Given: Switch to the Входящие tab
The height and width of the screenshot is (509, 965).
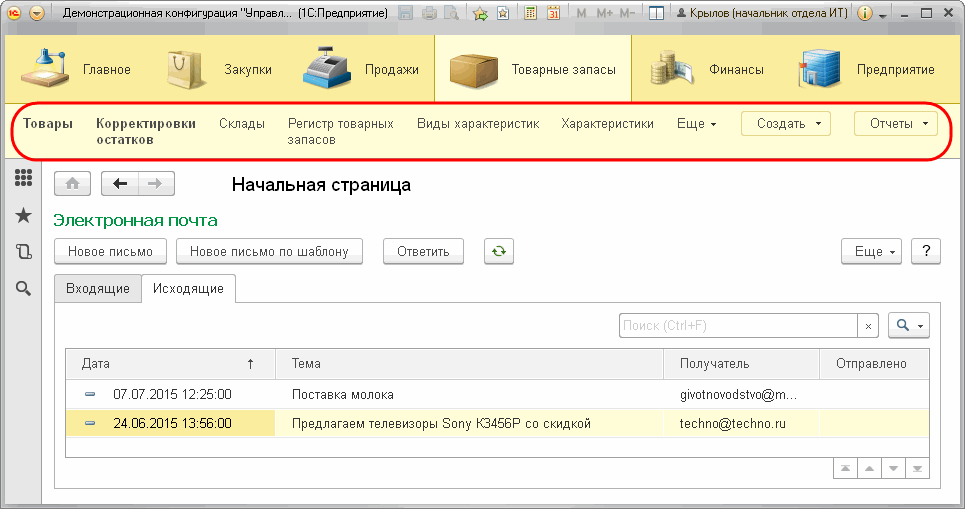Looking at the screenshot, I should coord(98,289).
